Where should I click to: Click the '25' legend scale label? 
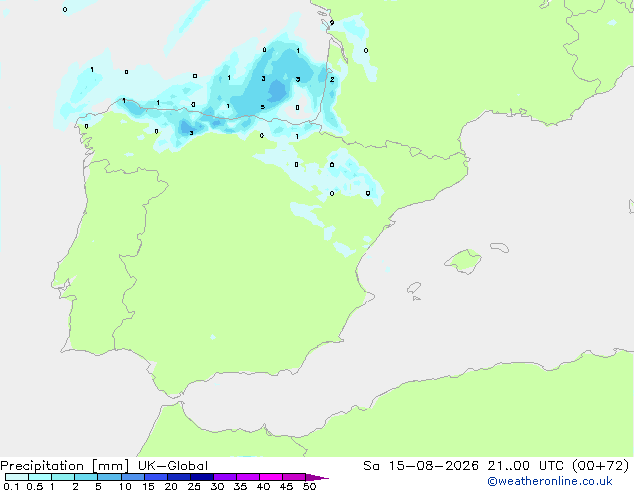pos(194,486)
